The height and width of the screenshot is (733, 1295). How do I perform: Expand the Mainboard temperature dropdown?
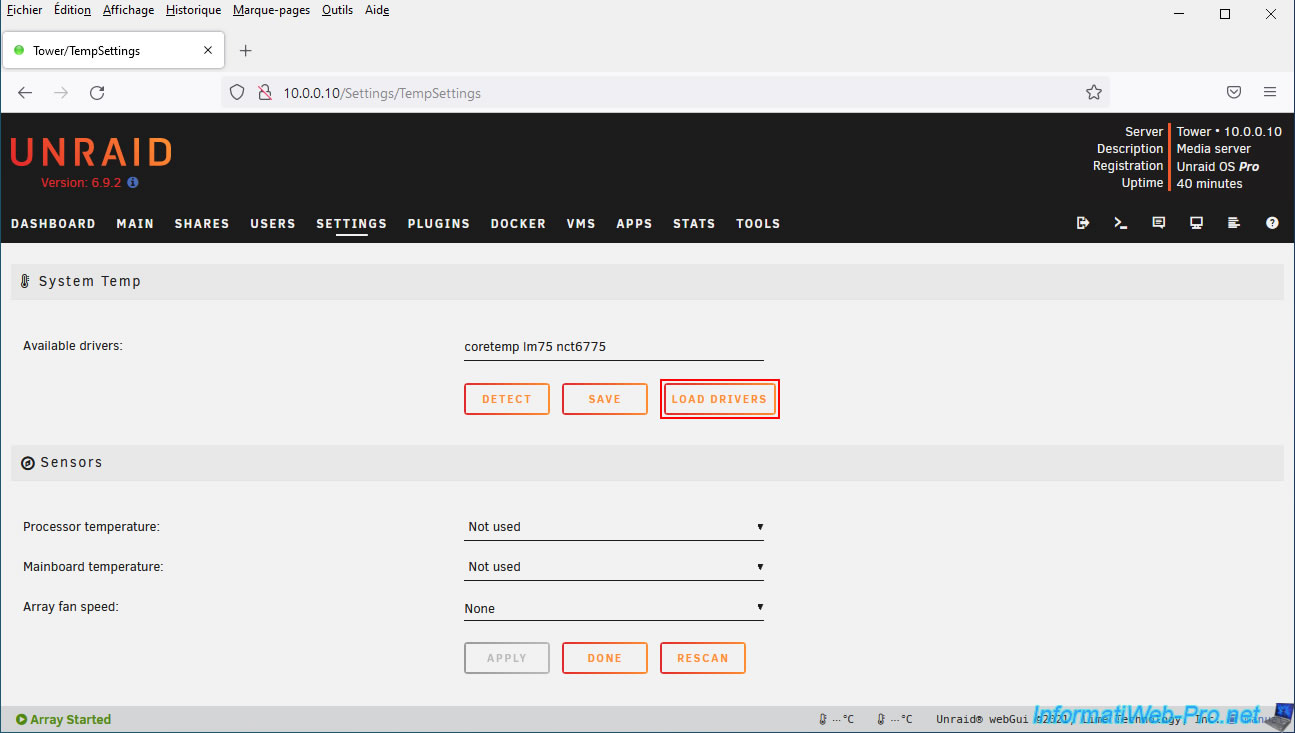[613, 566]
